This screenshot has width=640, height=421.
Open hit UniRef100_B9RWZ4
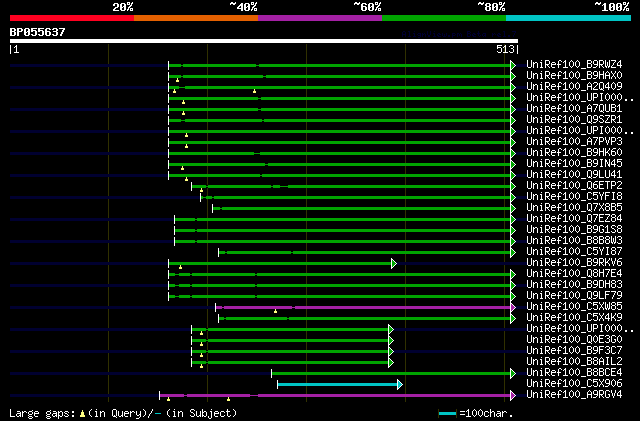574,64
